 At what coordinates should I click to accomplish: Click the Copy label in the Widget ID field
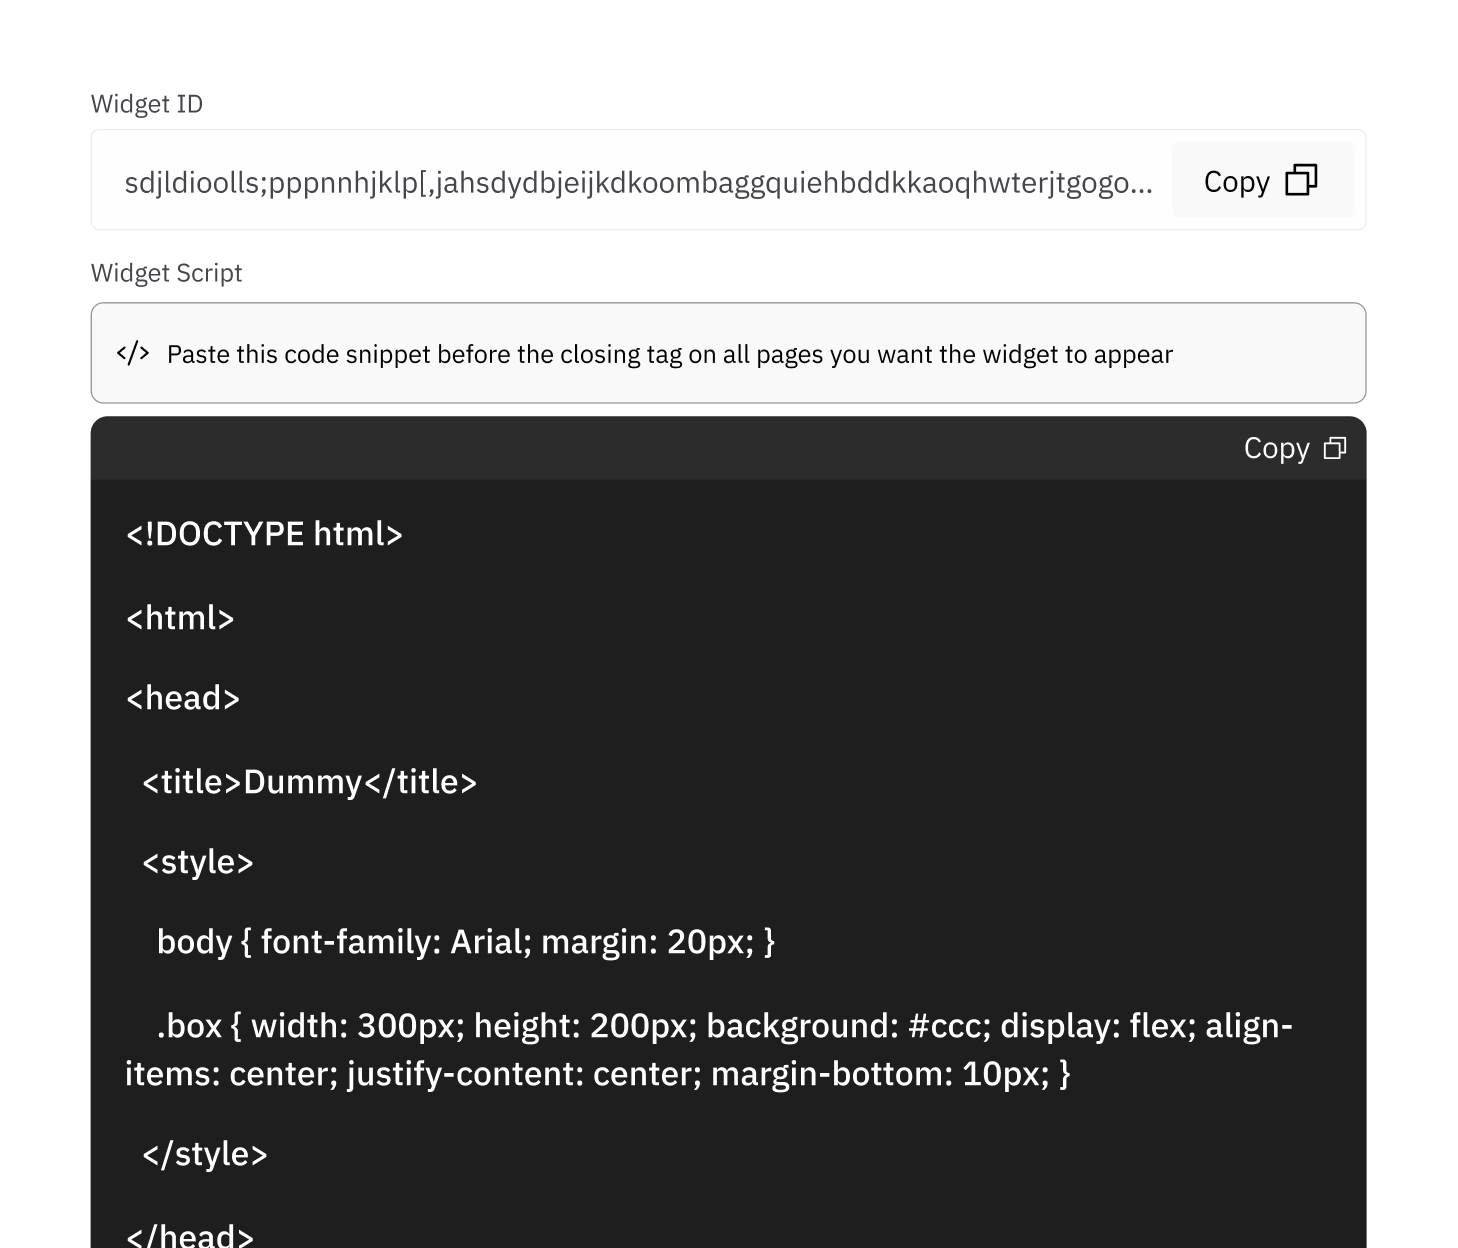pyautogui.click(x=1236, y=182)
